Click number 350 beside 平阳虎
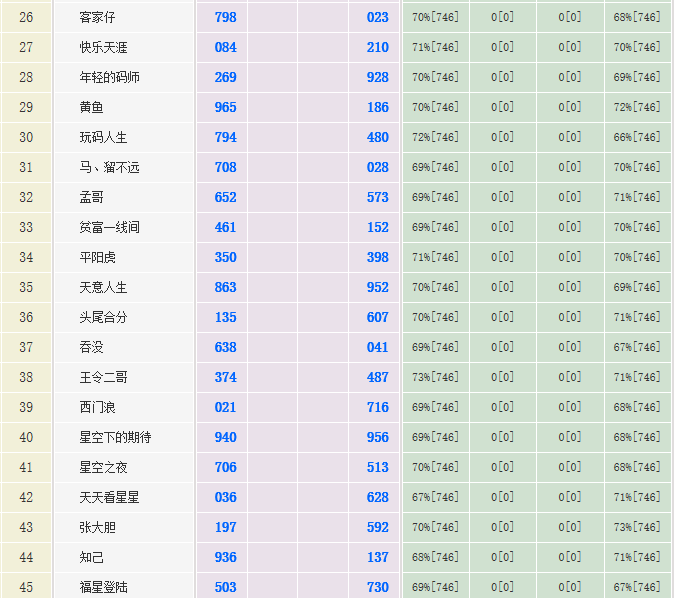The width and height of the screenshot is (675, 598). [226, 257]
